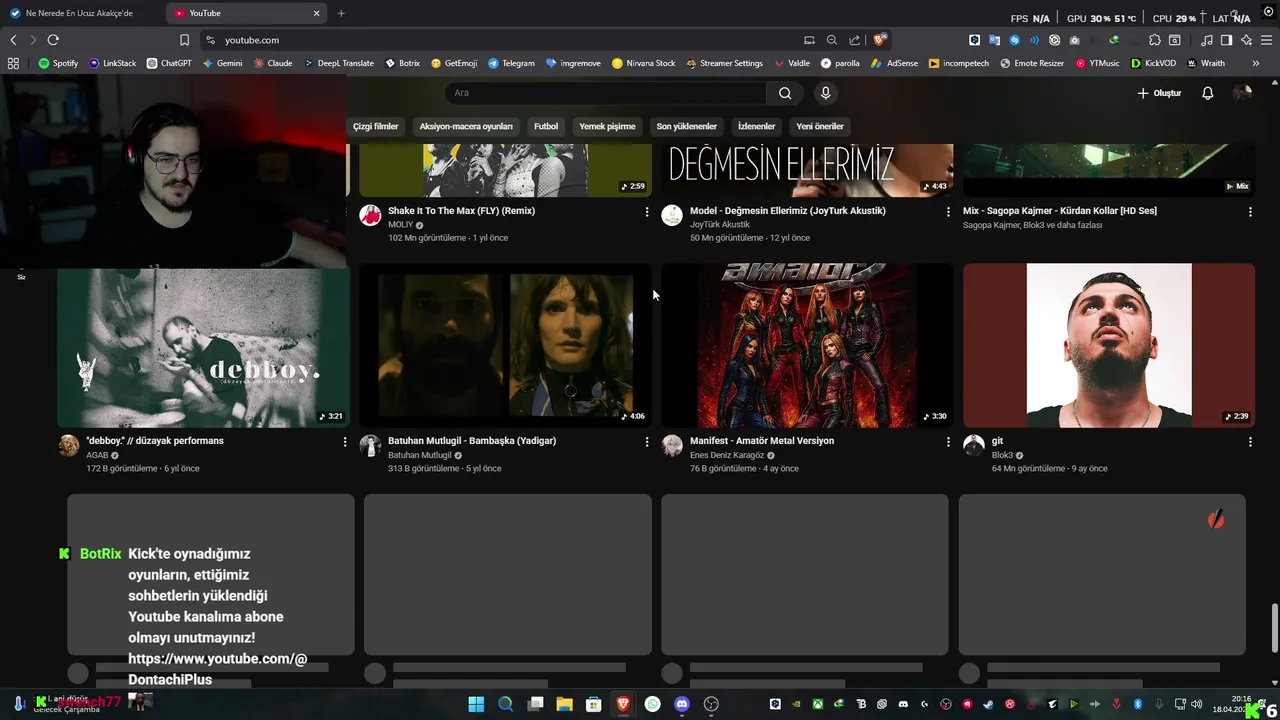1280x720 pixels.
Task: Select the Çizgi filmler filter chip
Action: [x=376, y=126]
